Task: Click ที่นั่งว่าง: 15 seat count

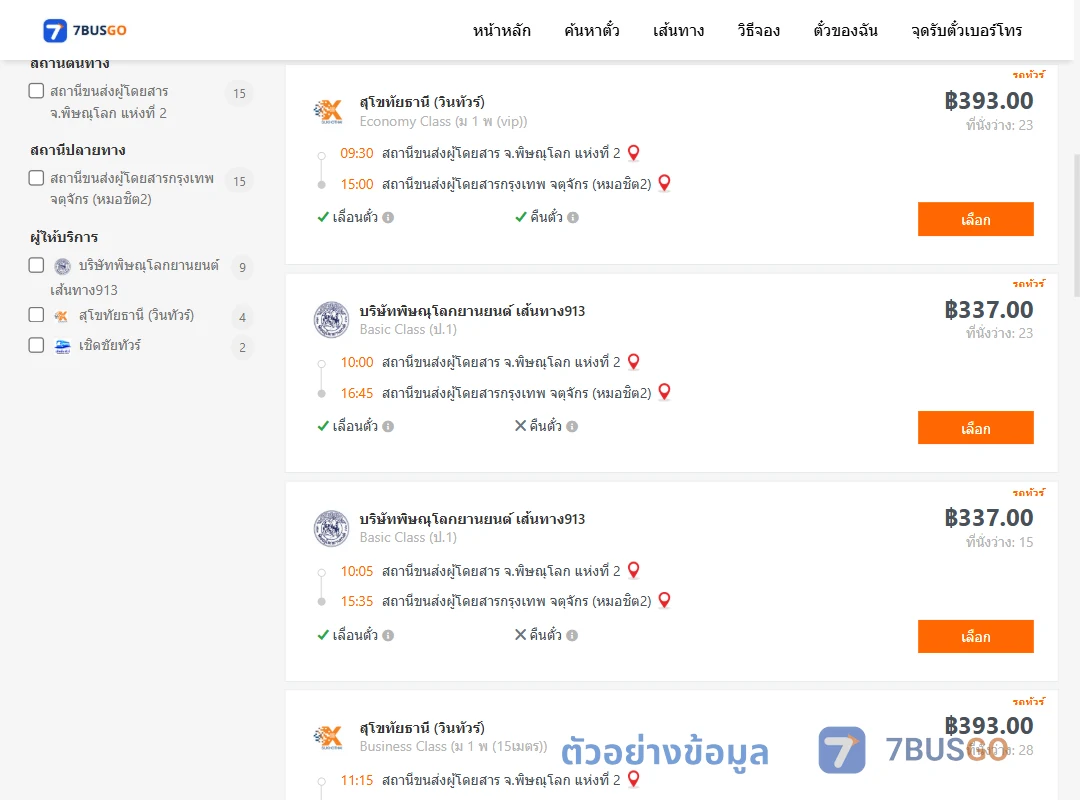Action: coord(999,542)
